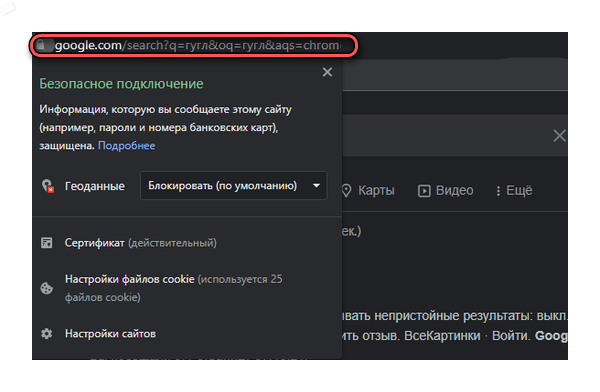This screenshot has width=600, height=392.
Task: Open the Ещё menu
Action: pyautogui.click(x=514, y=190)
